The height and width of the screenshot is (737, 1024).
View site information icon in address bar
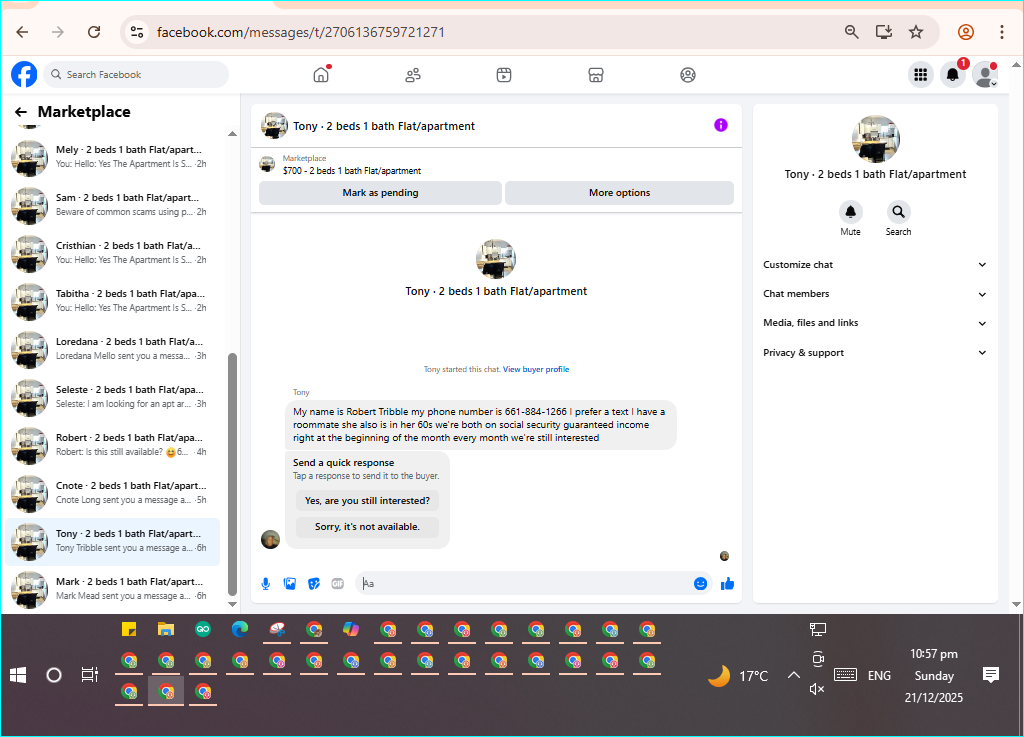pyautogui.click(x=136, y=32)
